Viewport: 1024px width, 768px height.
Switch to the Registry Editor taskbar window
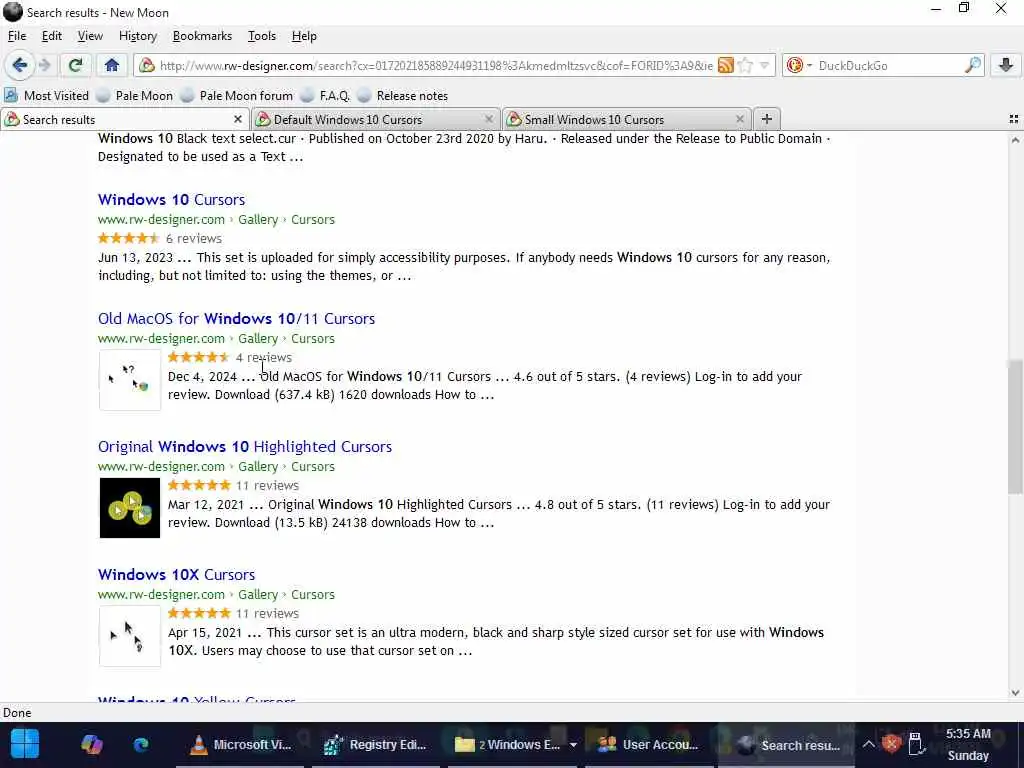pyautogui.click(x=376, y=744)
